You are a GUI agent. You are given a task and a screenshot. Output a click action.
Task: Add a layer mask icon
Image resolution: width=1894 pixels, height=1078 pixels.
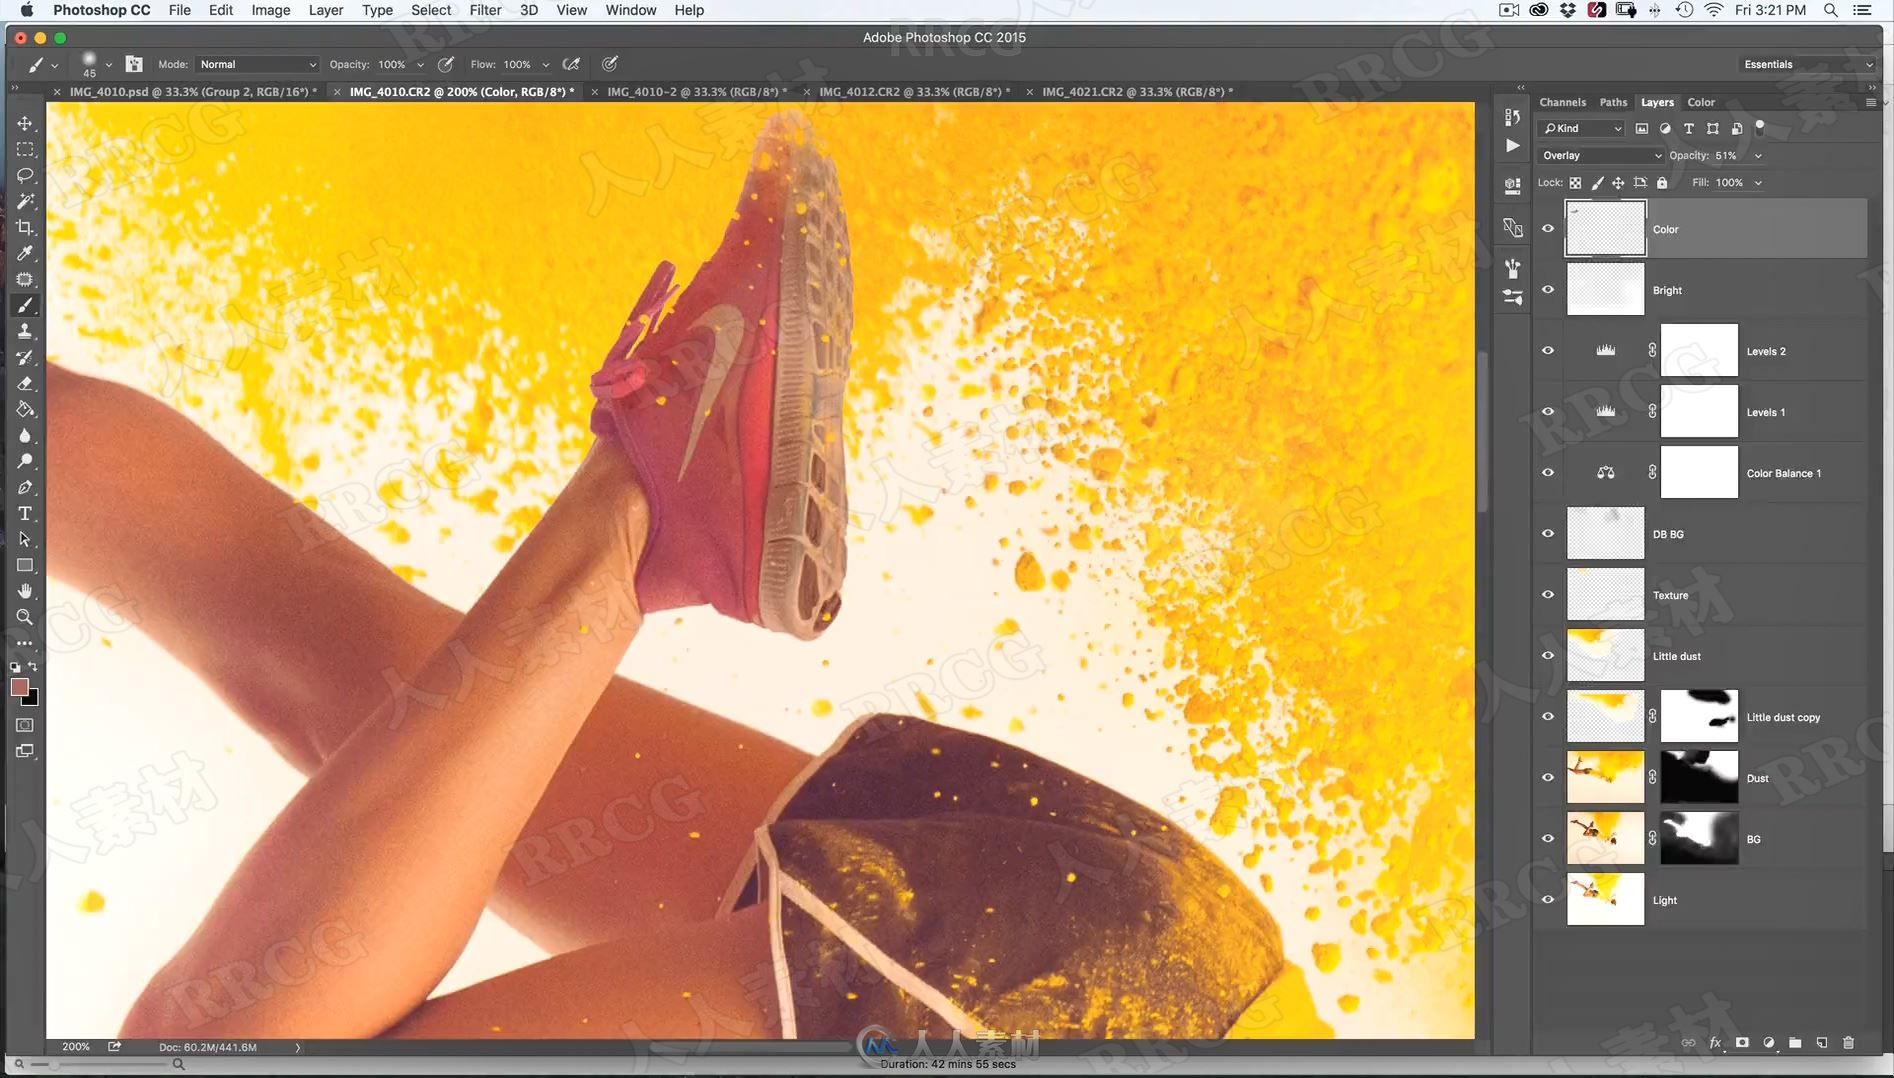pos(1742,1042)
